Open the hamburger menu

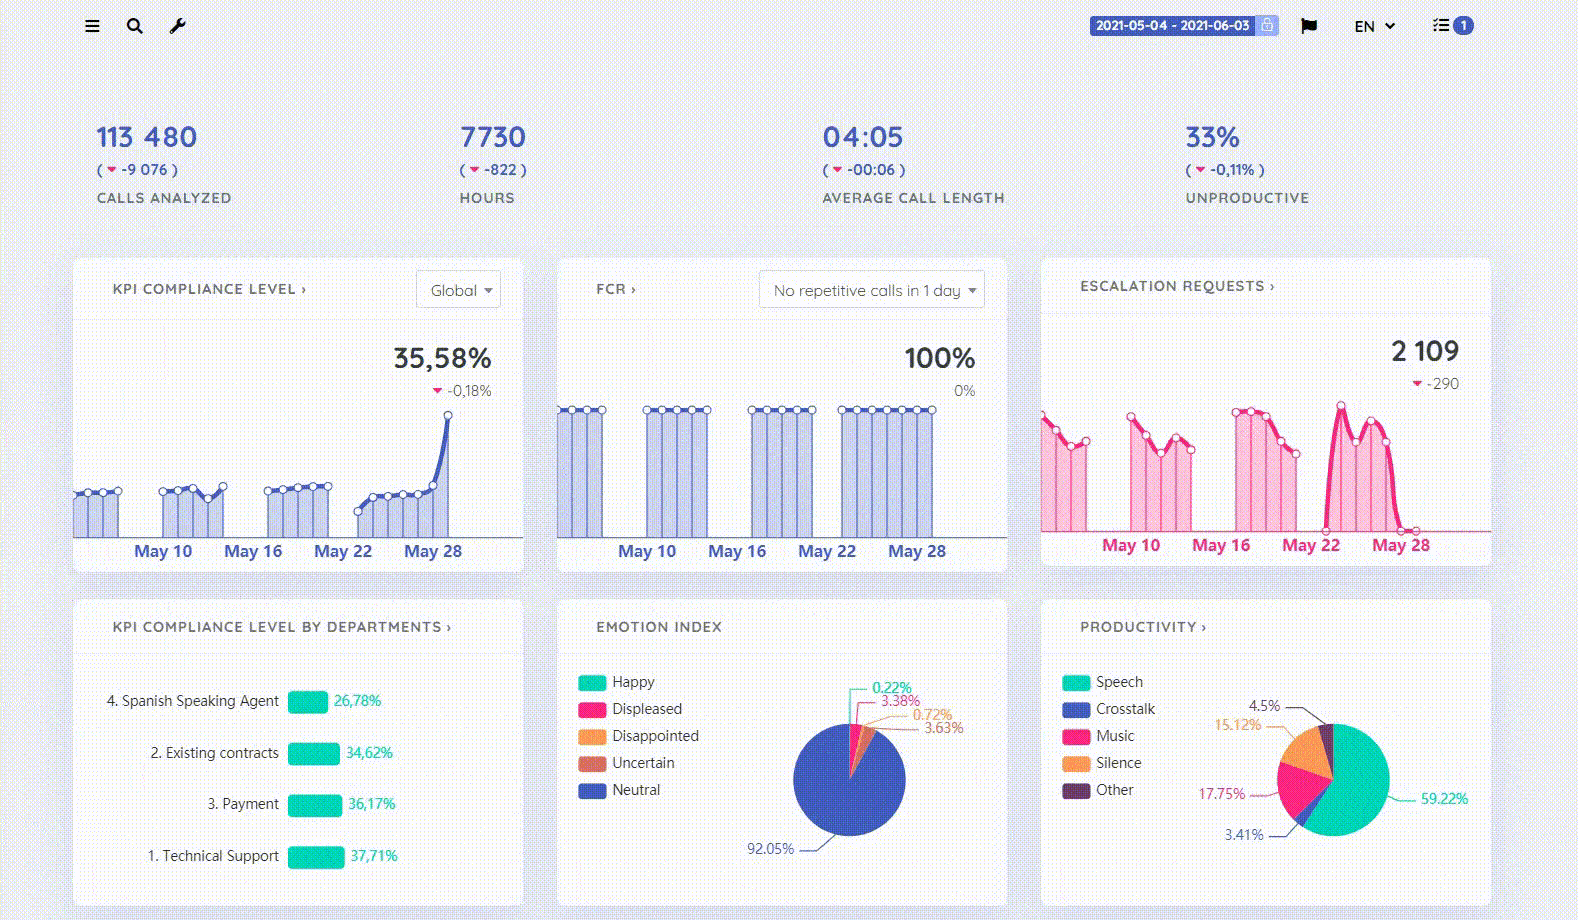92,26
